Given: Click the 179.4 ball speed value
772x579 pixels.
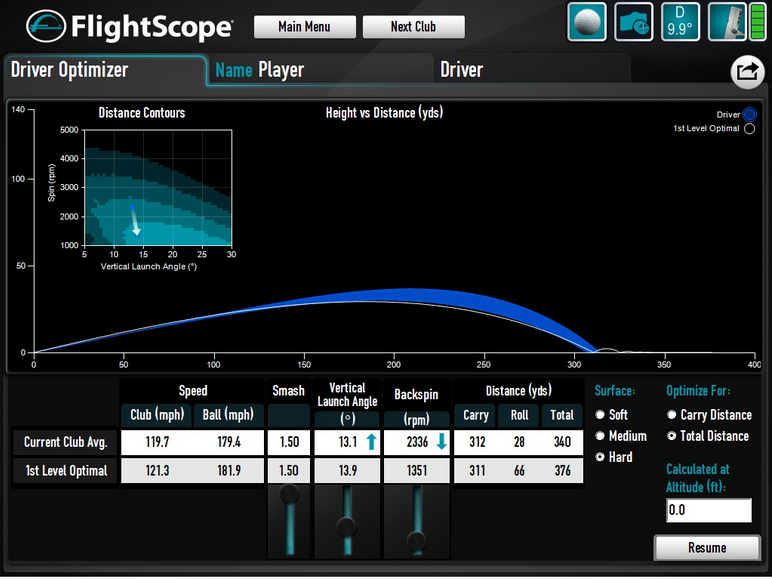Looking at the screenshot, I should click(229, 442).
